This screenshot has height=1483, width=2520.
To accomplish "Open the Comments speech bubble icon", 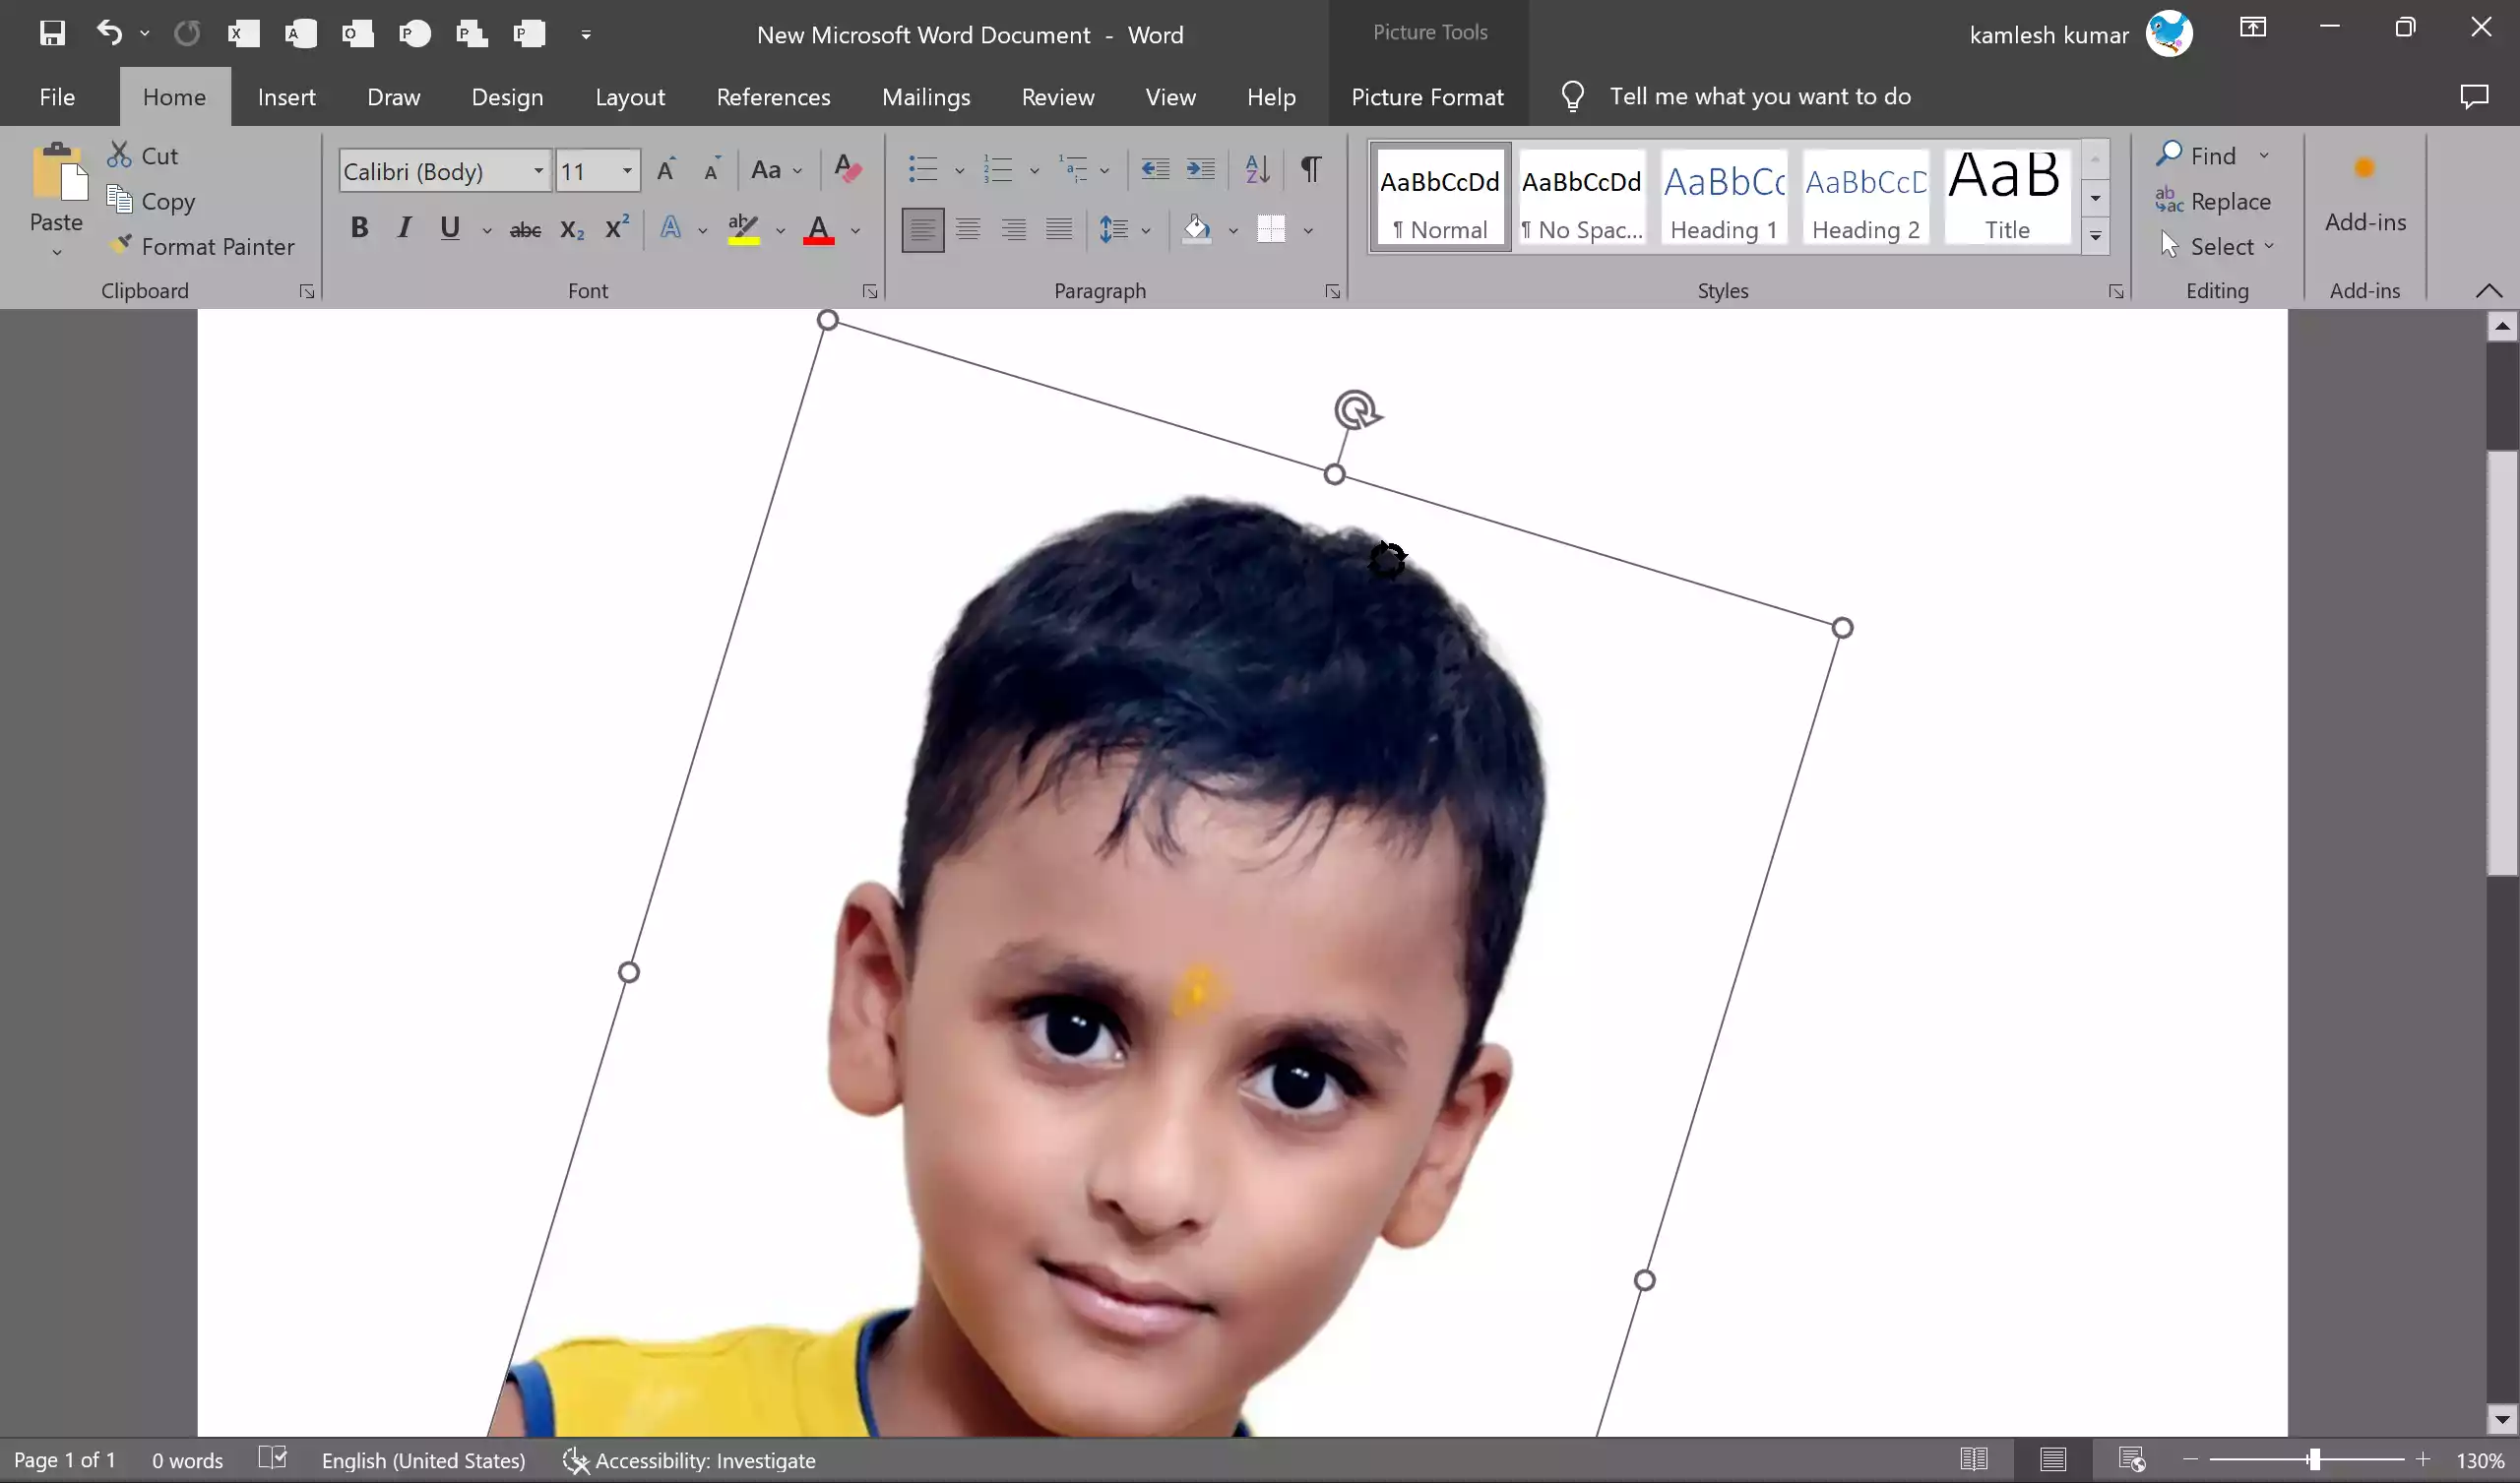I will 2474,96.
